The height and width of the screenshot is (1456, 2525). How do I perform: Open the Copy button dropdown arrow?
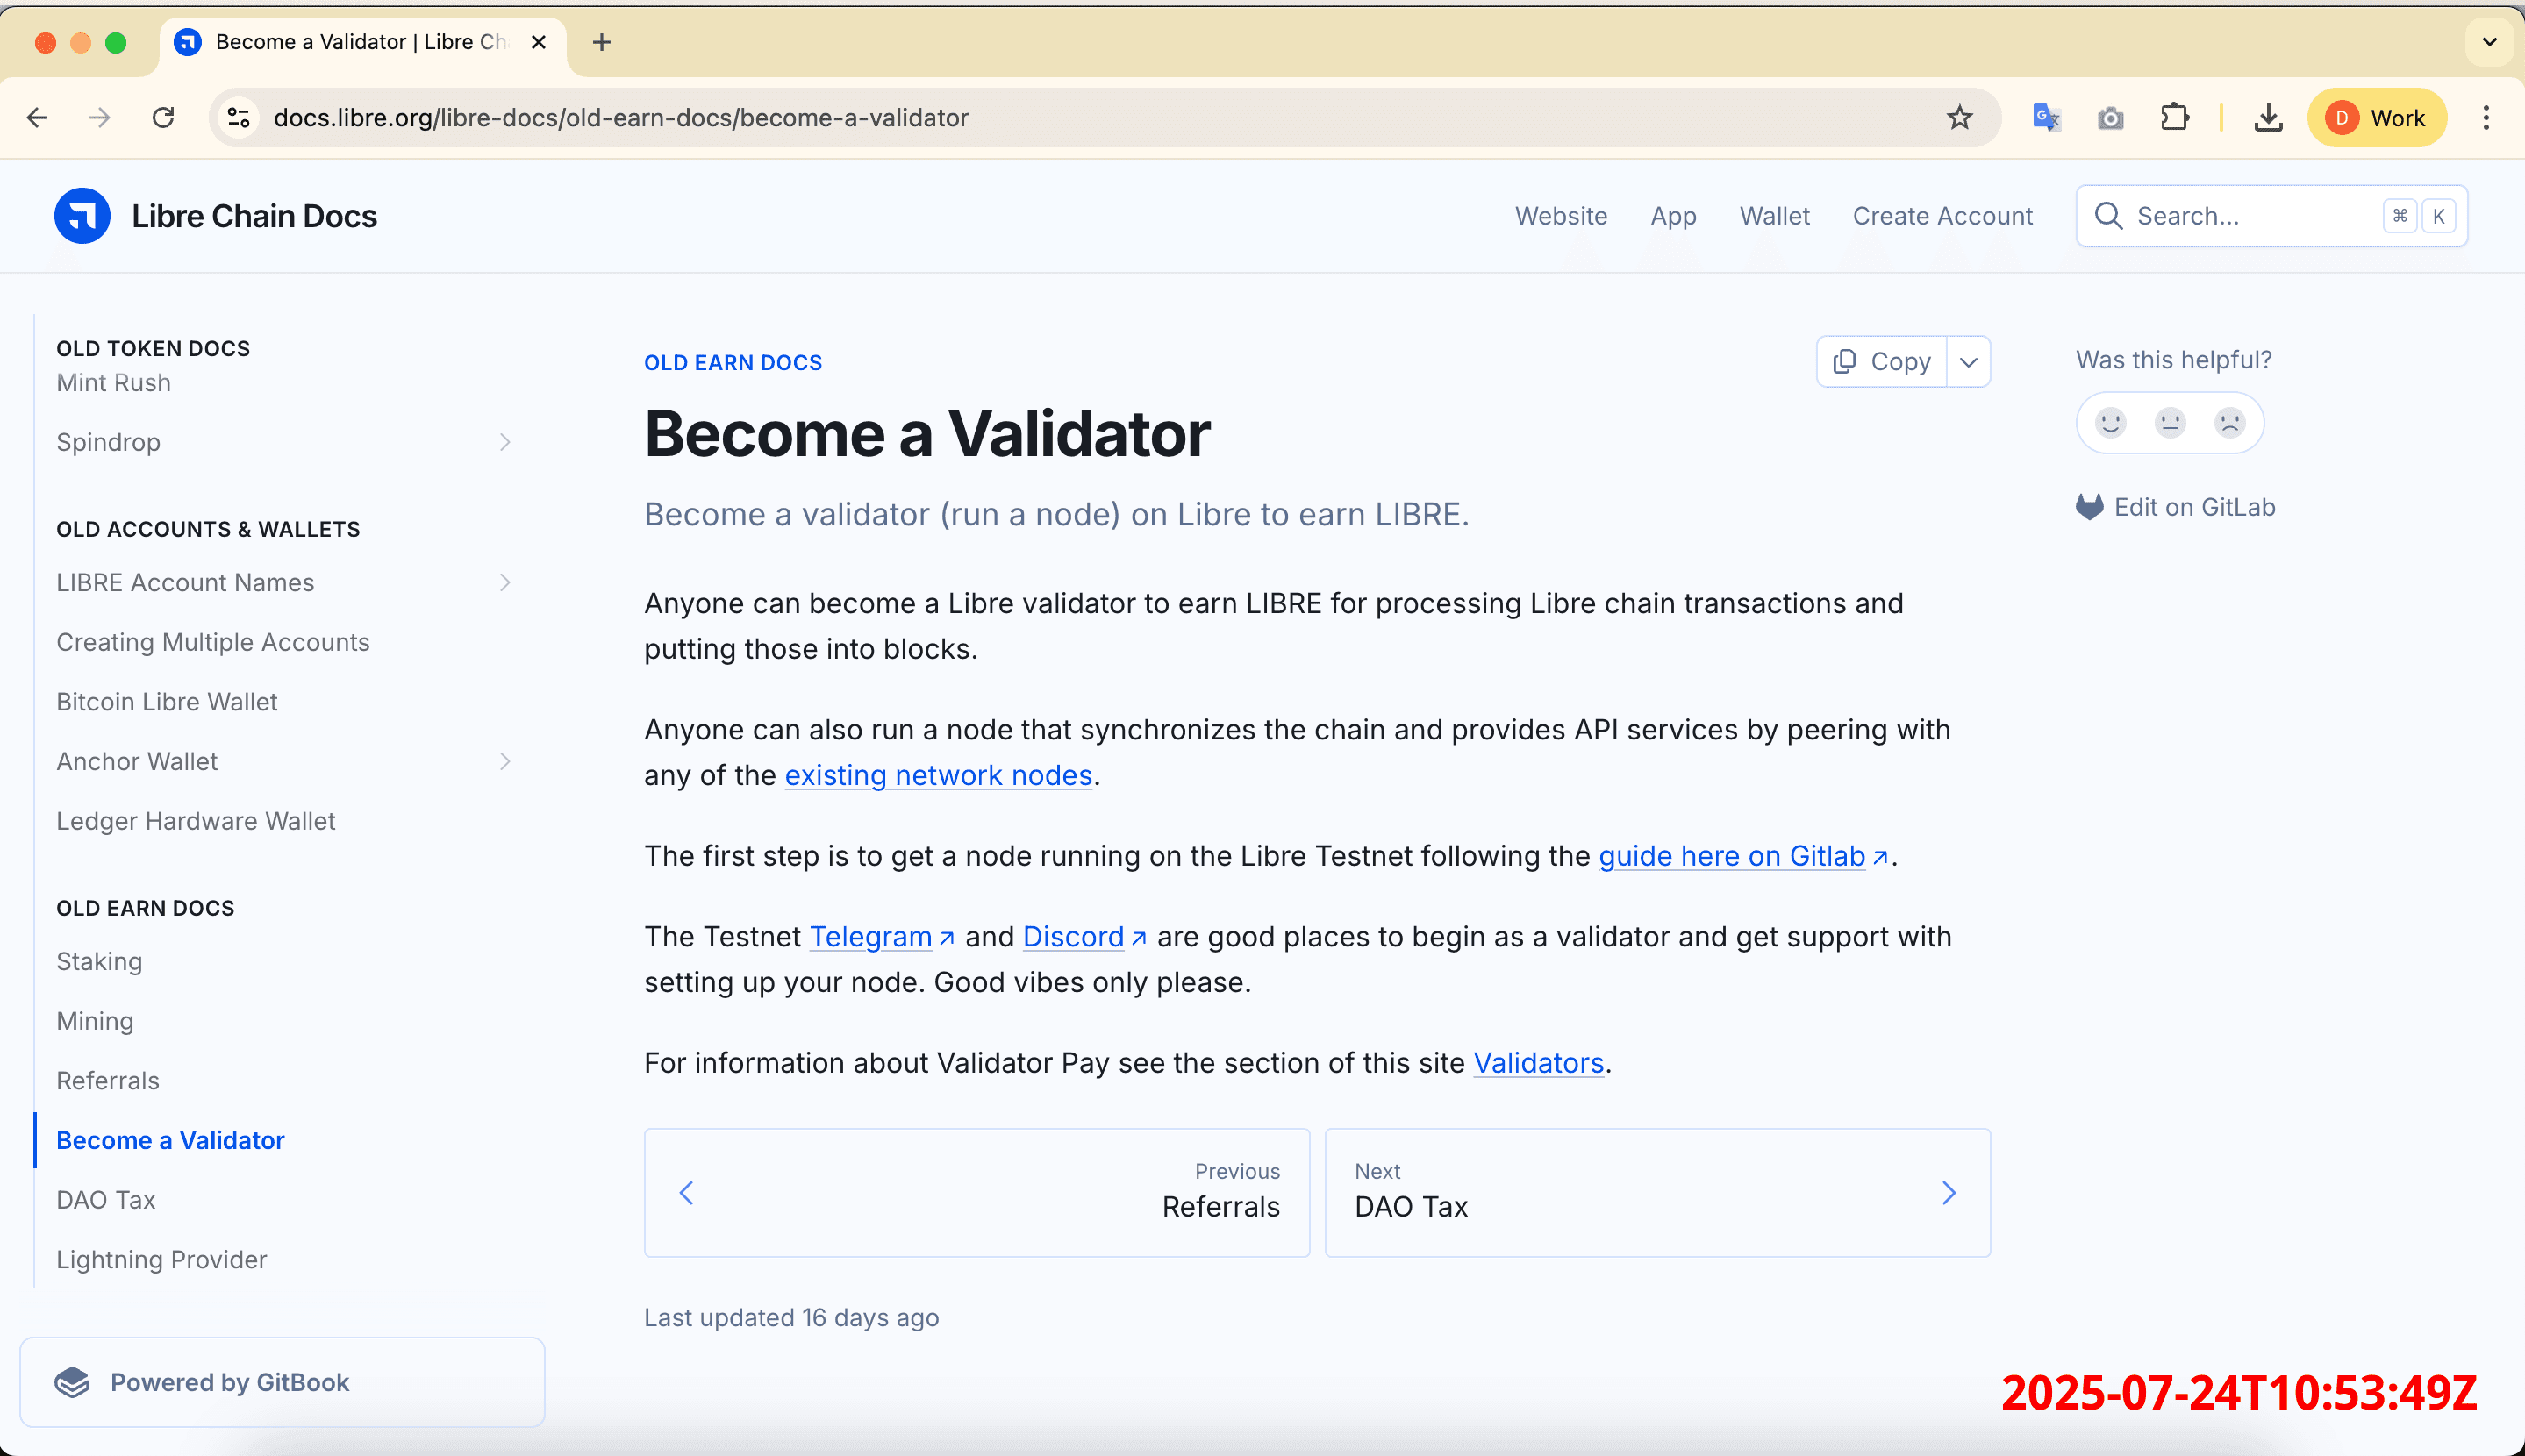(1968, 361)
